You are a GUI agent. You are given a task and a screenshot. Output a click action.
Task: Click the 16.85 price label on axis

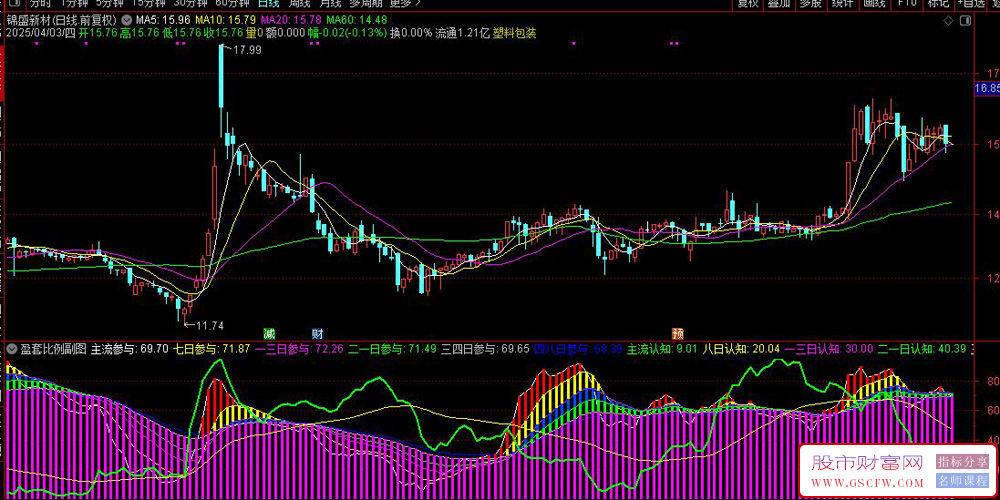point(986,89)
